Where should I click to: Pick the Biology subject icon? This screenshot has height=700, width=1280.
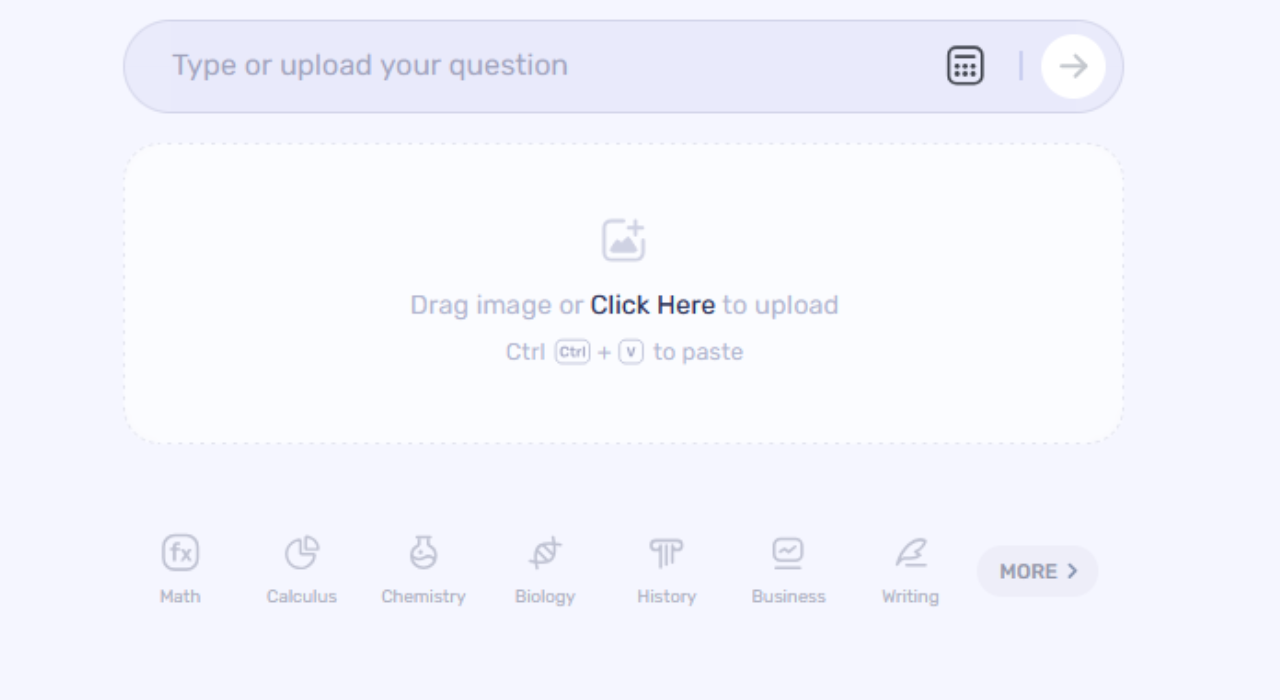point(545,552)
